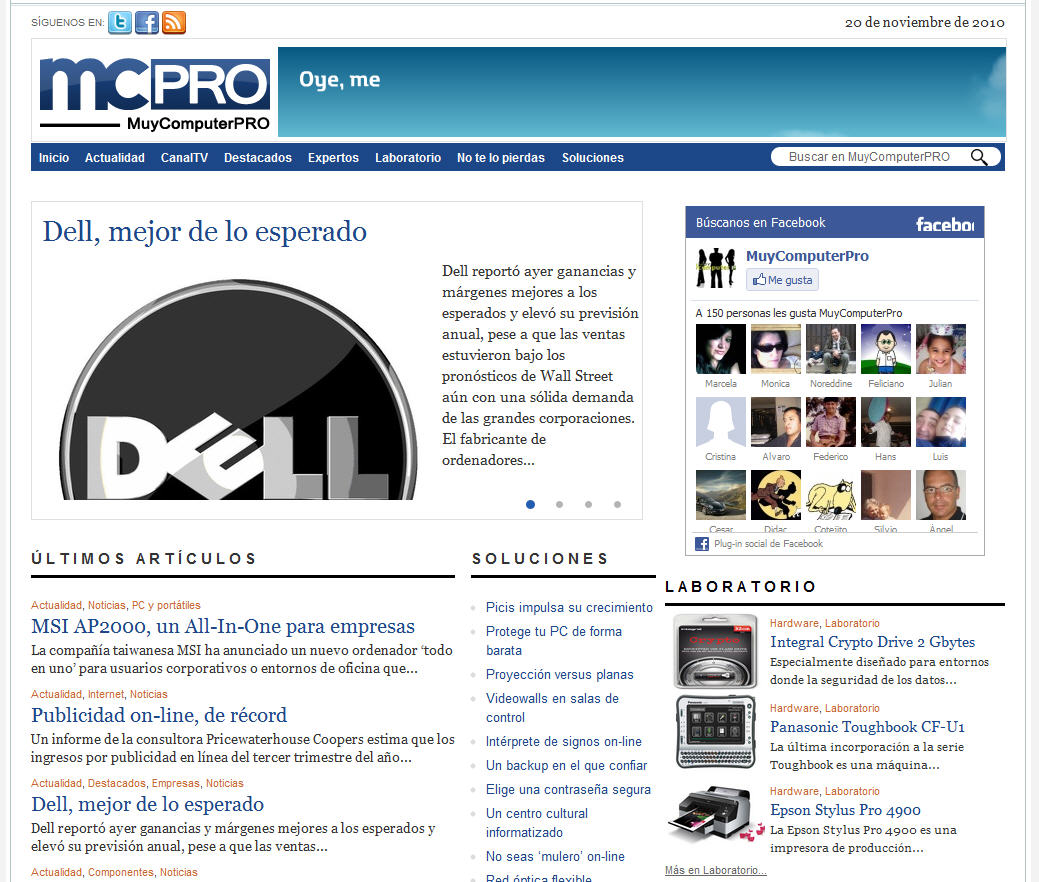Open Didac's Tintin avatar
This screenshot has height=882, width=1039.
(x=776, y=495)
